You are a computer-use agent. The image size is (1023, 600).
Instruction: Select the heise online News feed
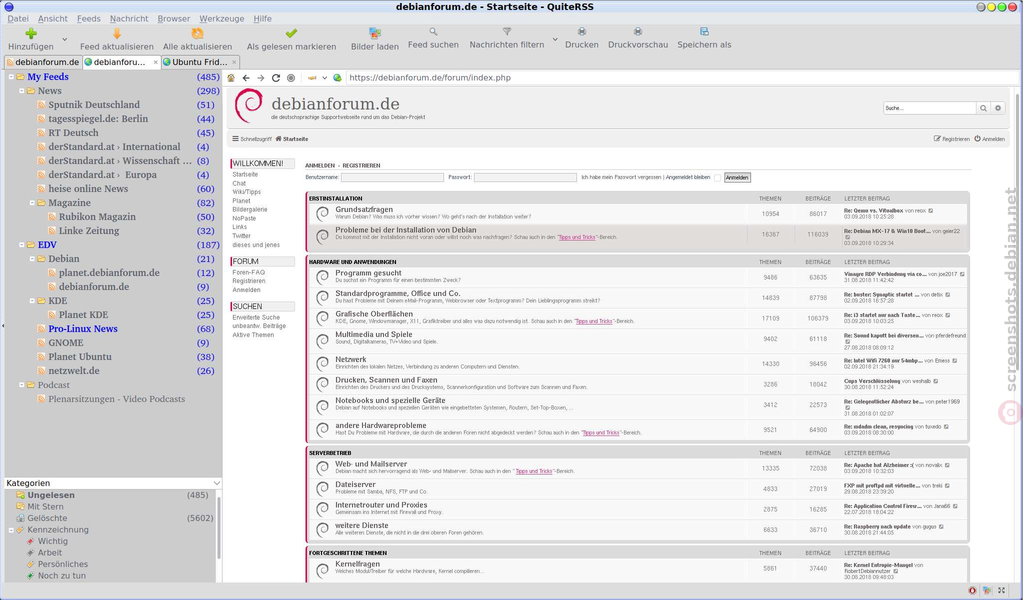(x=88, y=188)
